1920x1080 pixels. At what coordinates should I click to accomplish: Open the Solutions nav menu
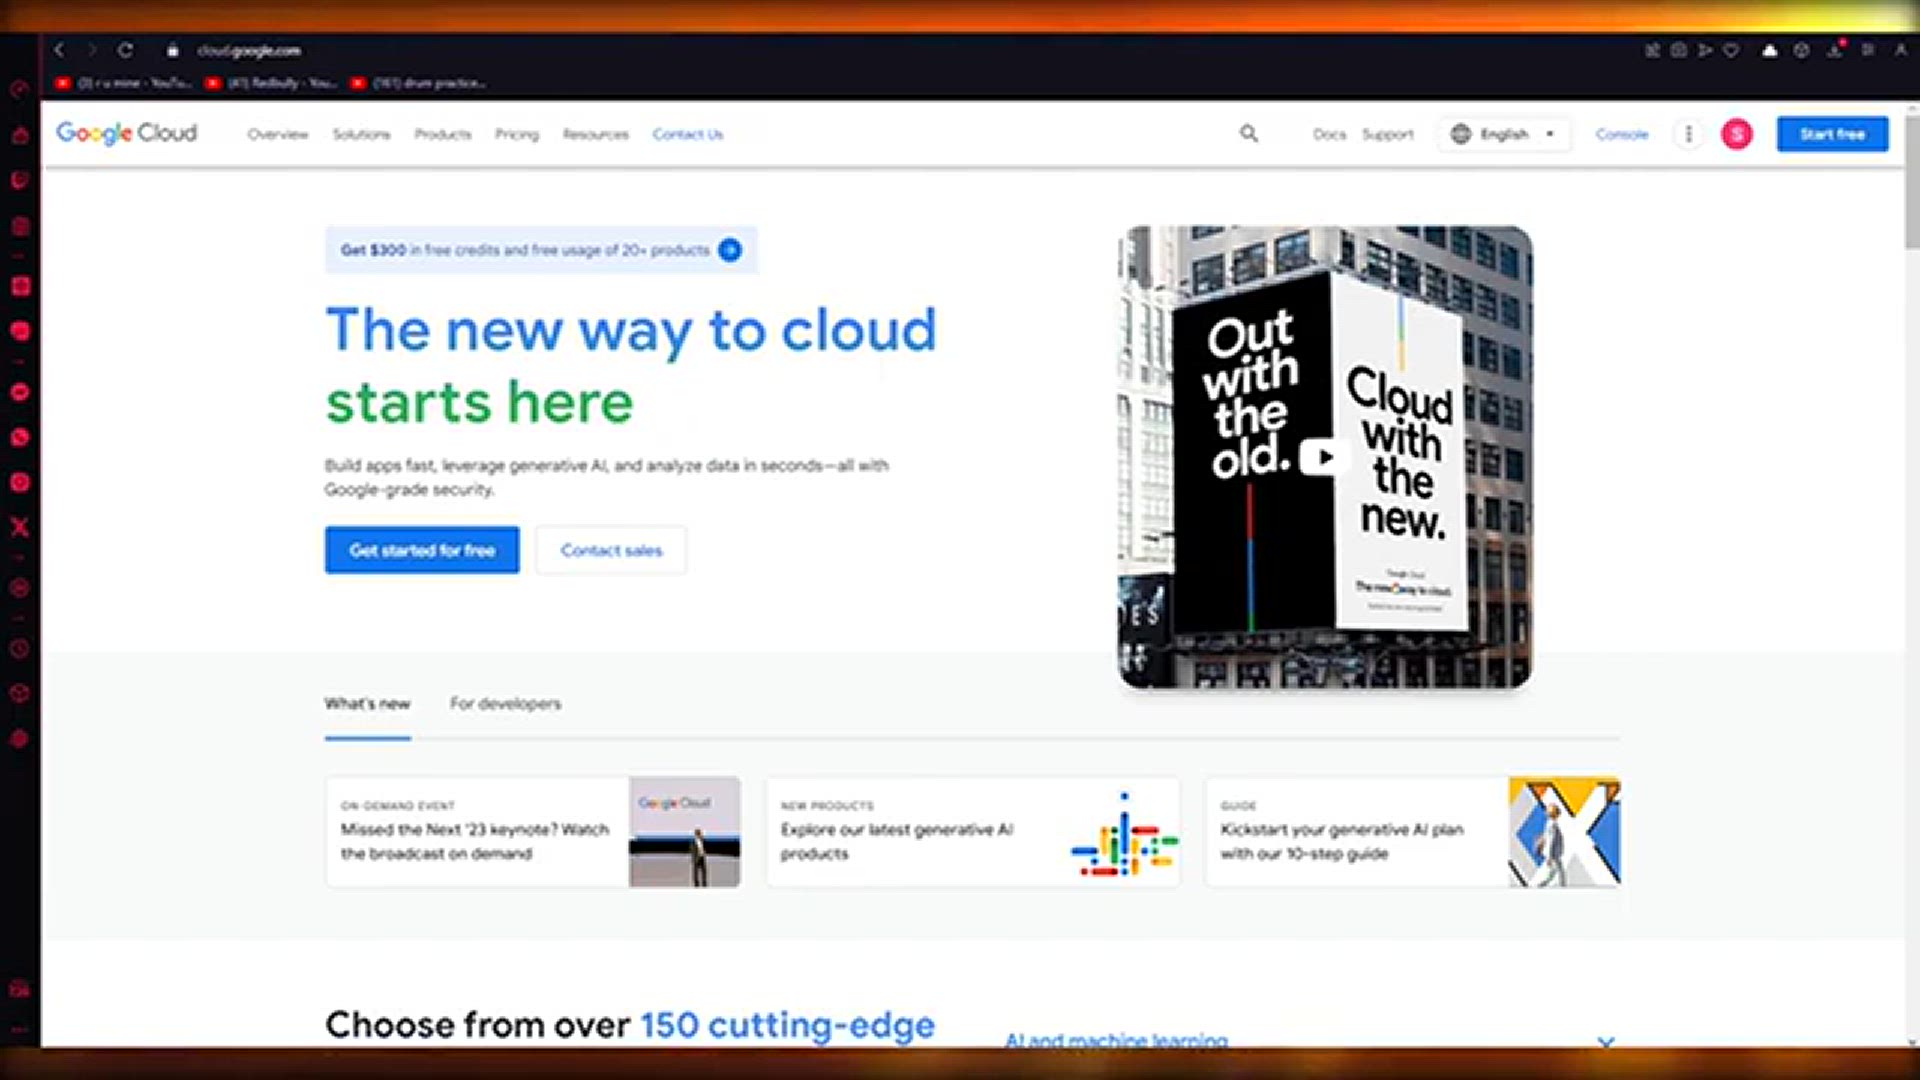tap(361, 134)
